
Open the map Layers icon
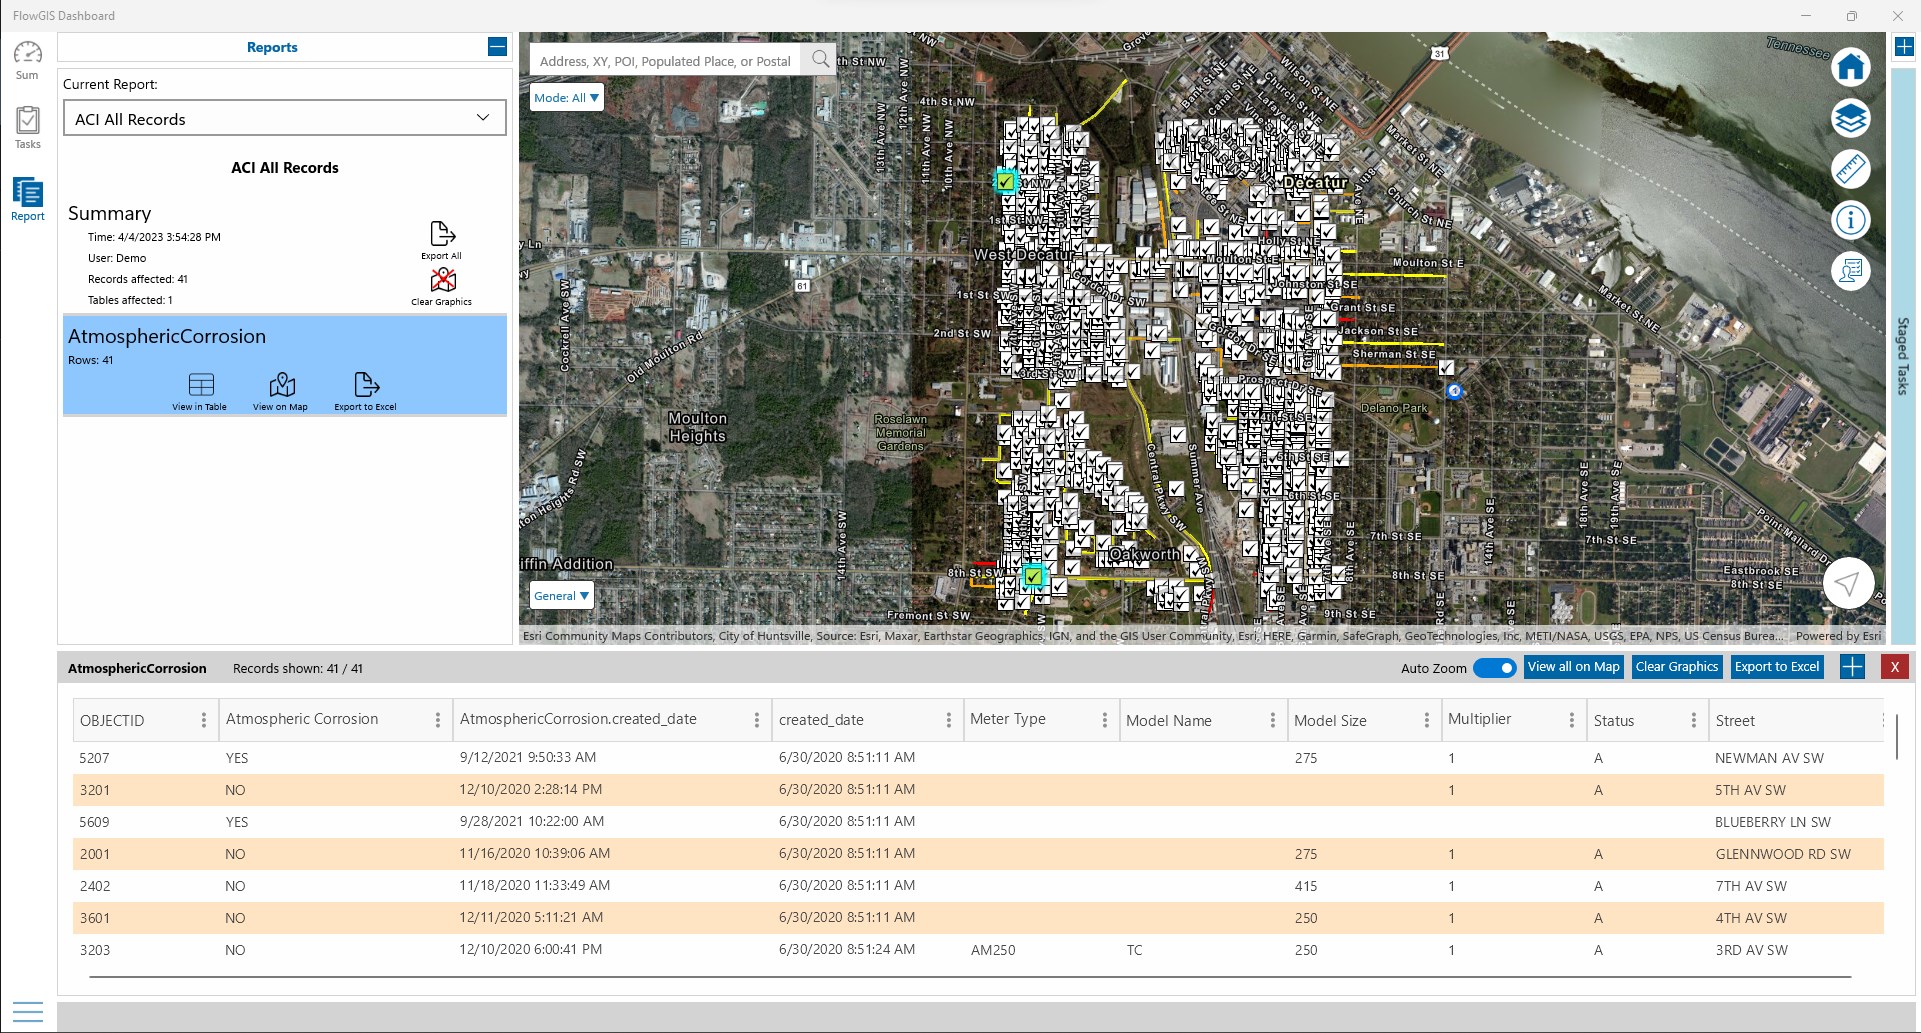click(x=1850, y=119)
